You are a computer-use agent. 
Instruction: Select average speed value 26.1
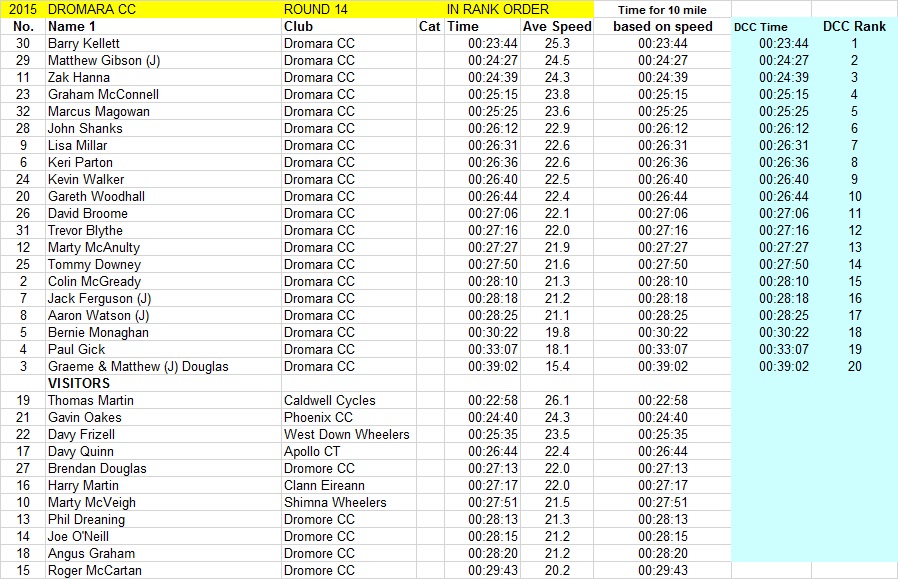[x=557, y=400]
